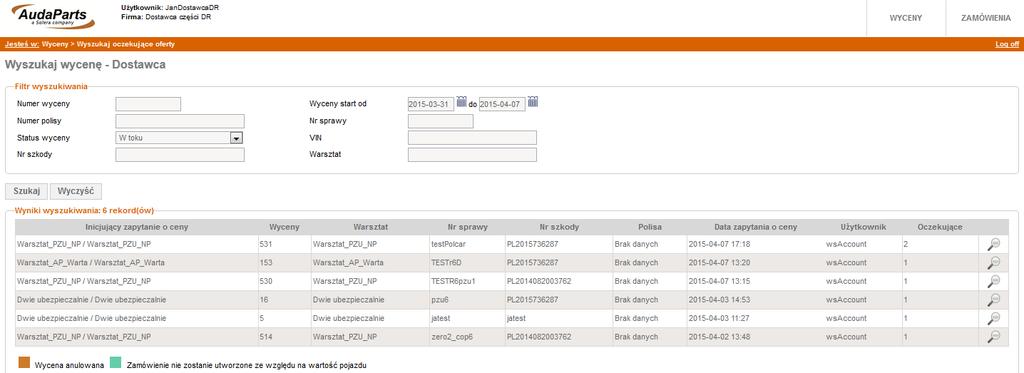Focus the Numer polisy input field
Viewport: 1024px width, 373px height.
coord(180,121)
